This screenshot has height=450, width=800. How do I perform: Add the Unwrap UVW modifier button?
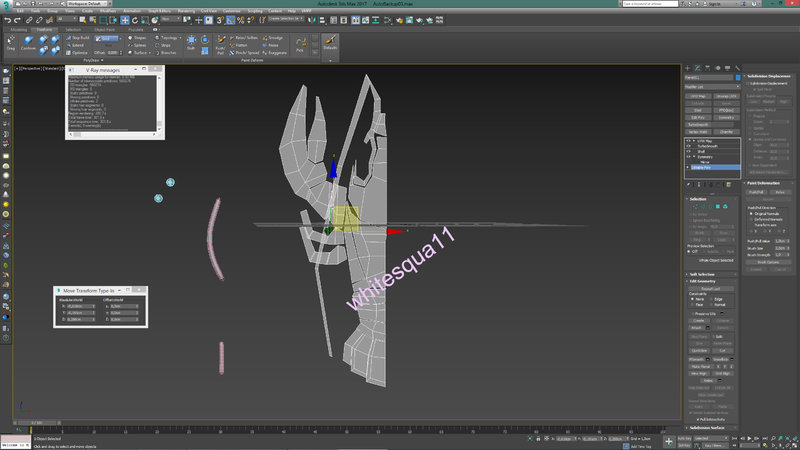click(726, 96)
